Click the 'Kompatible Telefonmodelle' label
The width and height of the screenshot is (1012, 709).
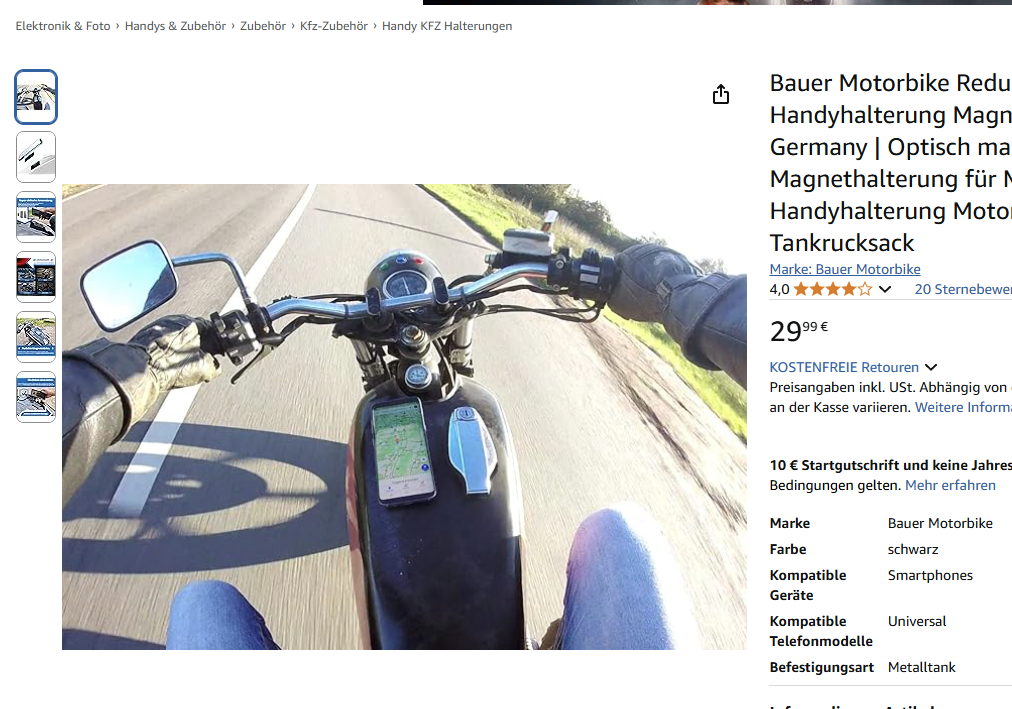[x=821, y=631]
